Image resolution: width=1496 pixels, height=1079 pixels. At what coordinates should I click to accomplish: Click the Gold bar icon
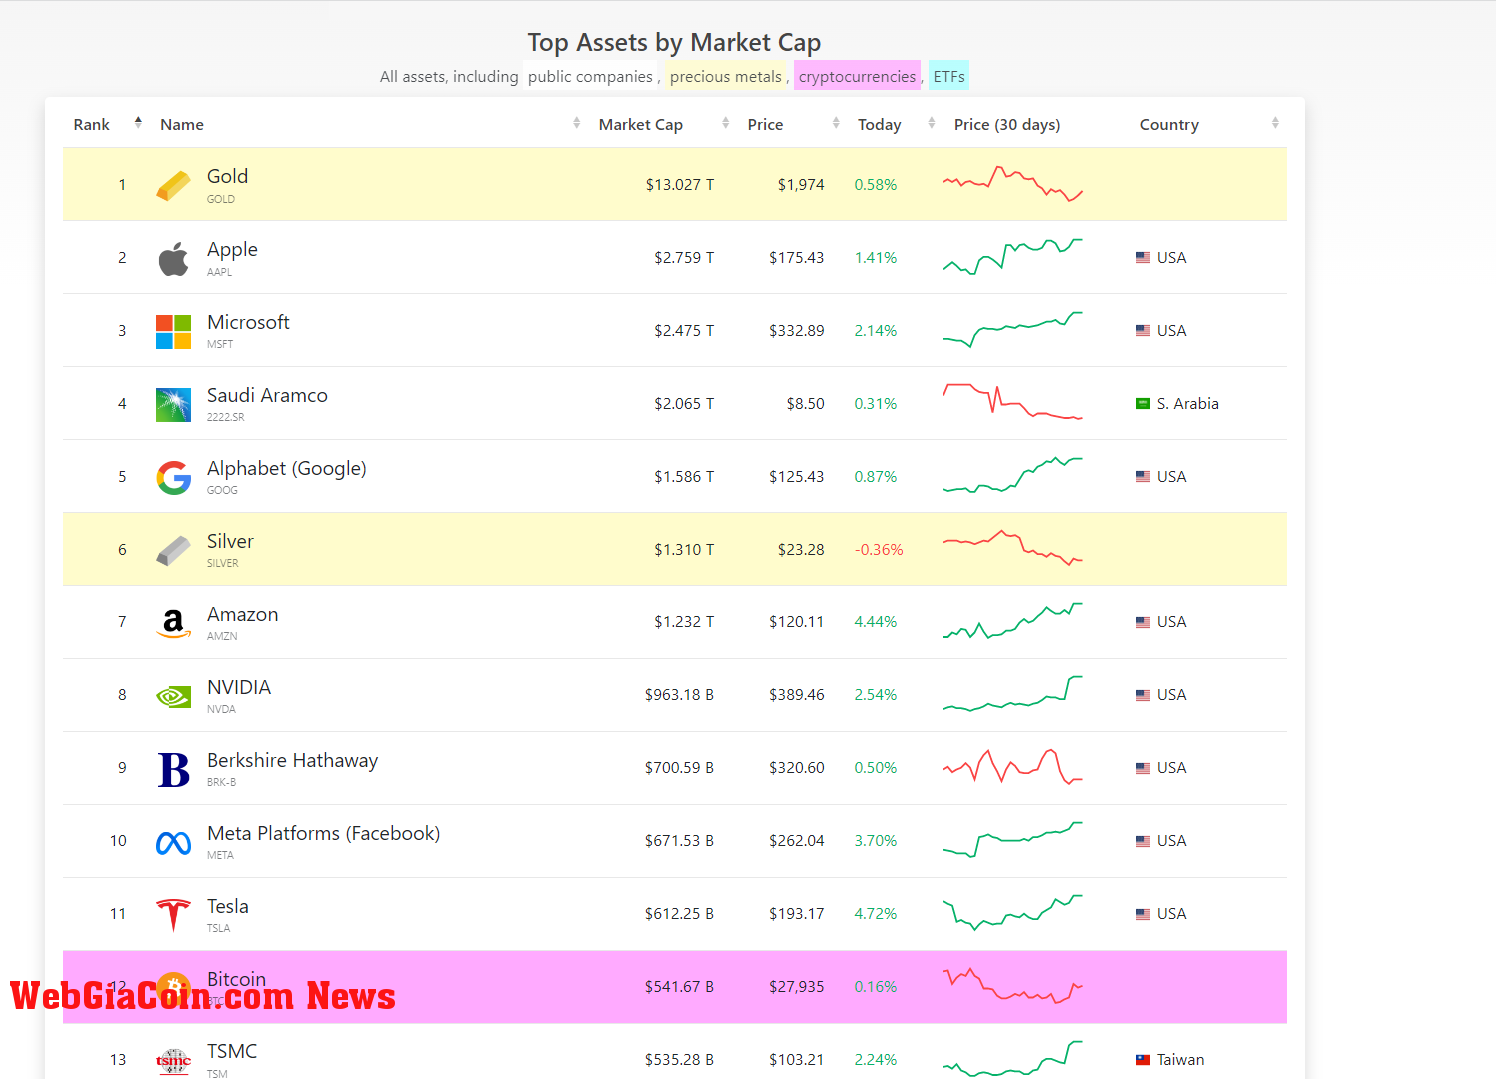(174, 186)
